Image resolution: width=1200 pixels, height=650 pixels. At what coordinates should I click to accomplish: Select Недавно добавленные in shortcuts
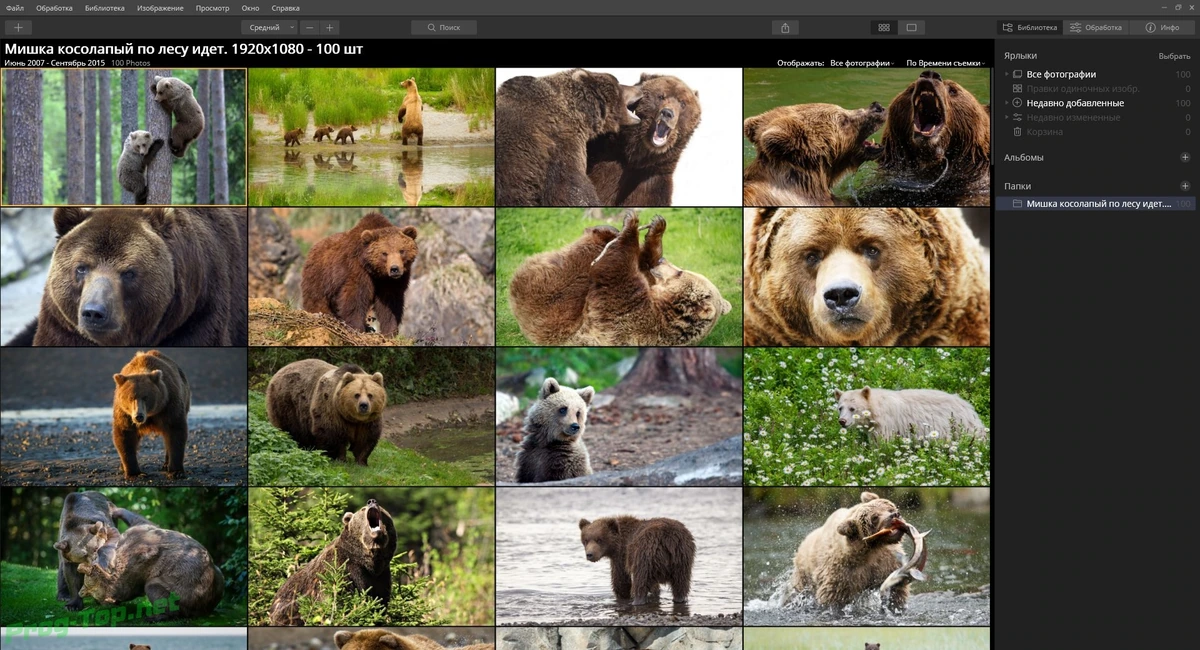[1075, 103]
